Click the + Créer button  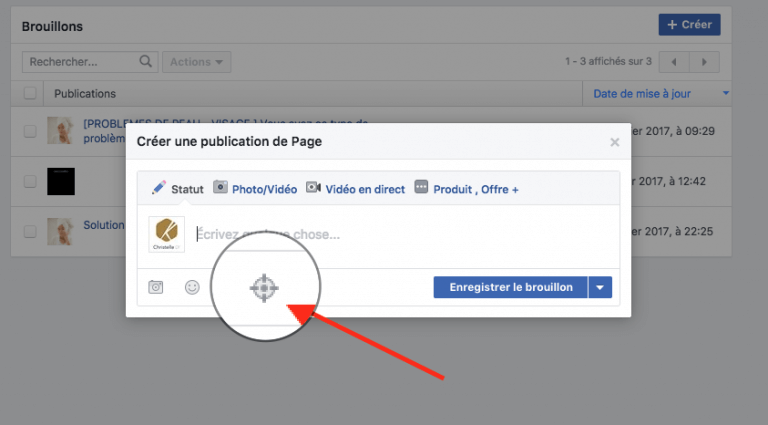(x=689, y=24)
